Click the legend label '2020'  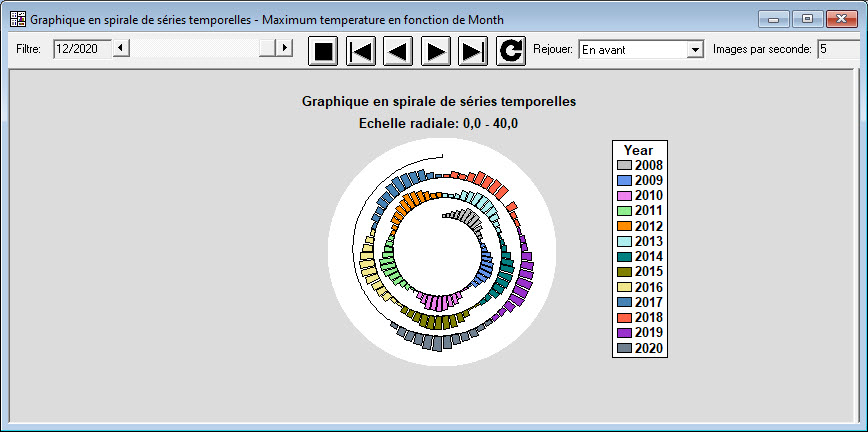pyautogui.click(x=649, y=348)
